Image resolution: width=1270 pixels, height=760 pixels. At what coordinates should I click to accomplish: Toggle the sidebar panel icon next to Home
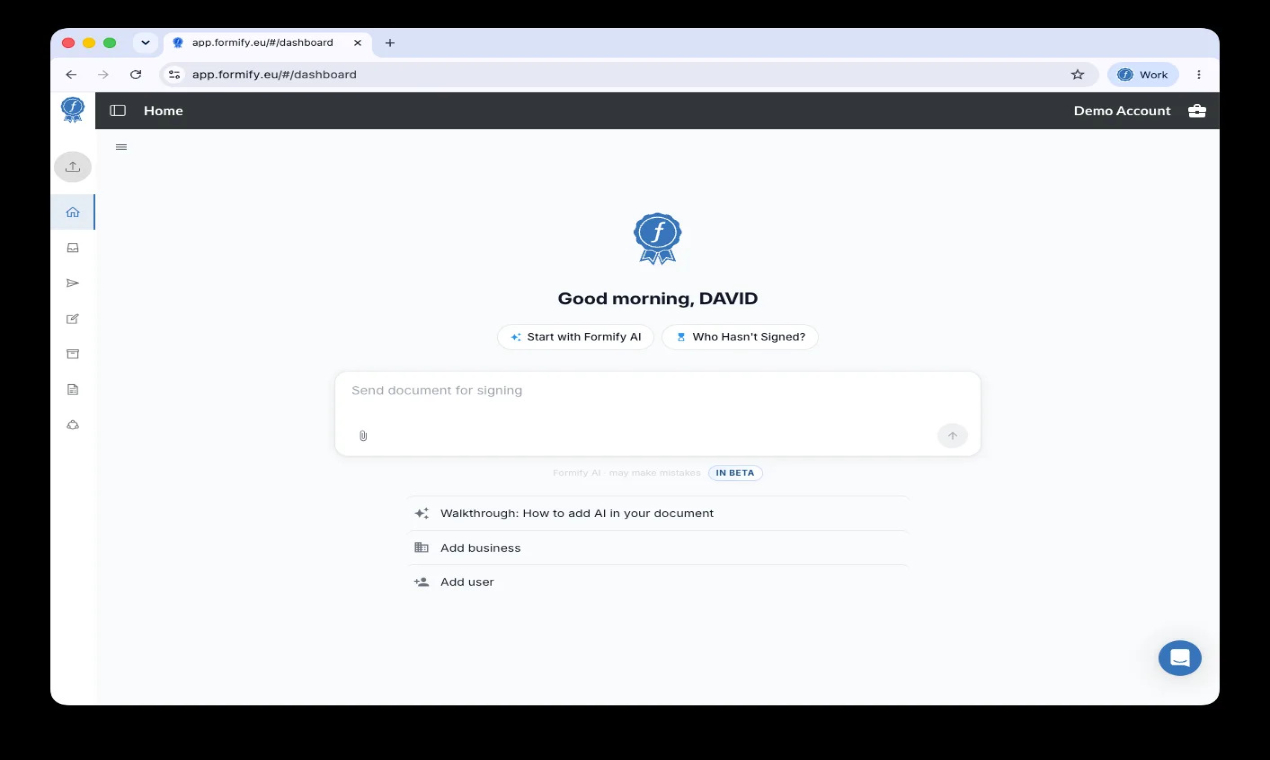tap(118, 111)
